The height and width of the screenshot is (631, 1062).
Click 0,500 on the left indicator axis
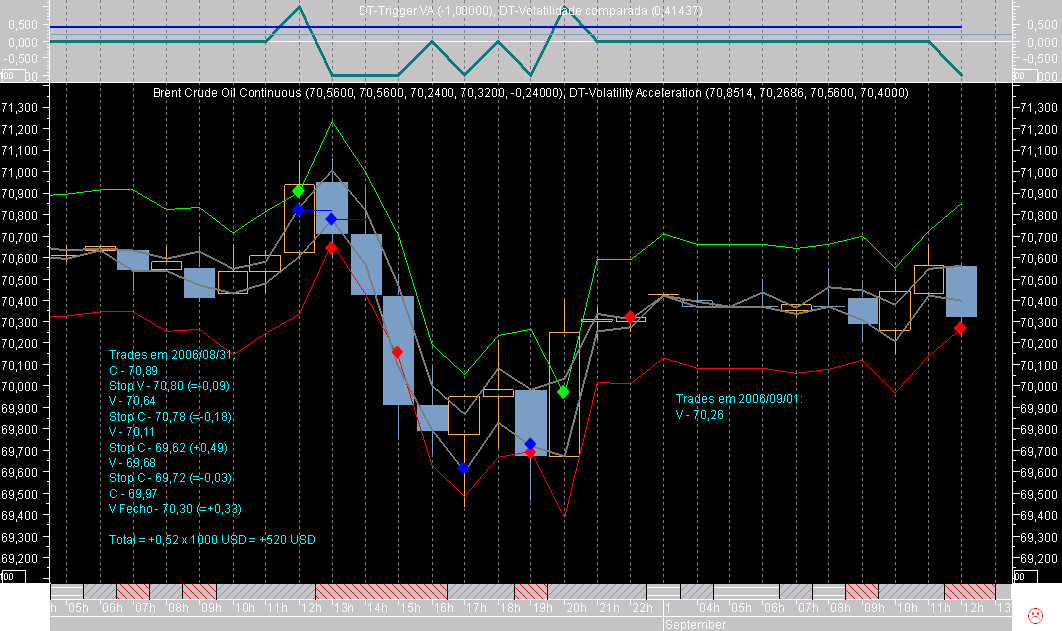click(x=23, y=24)
